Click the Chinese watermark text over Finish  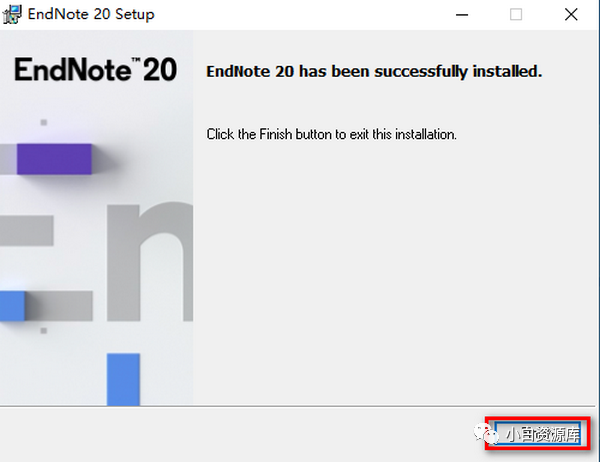coord(542,434)
